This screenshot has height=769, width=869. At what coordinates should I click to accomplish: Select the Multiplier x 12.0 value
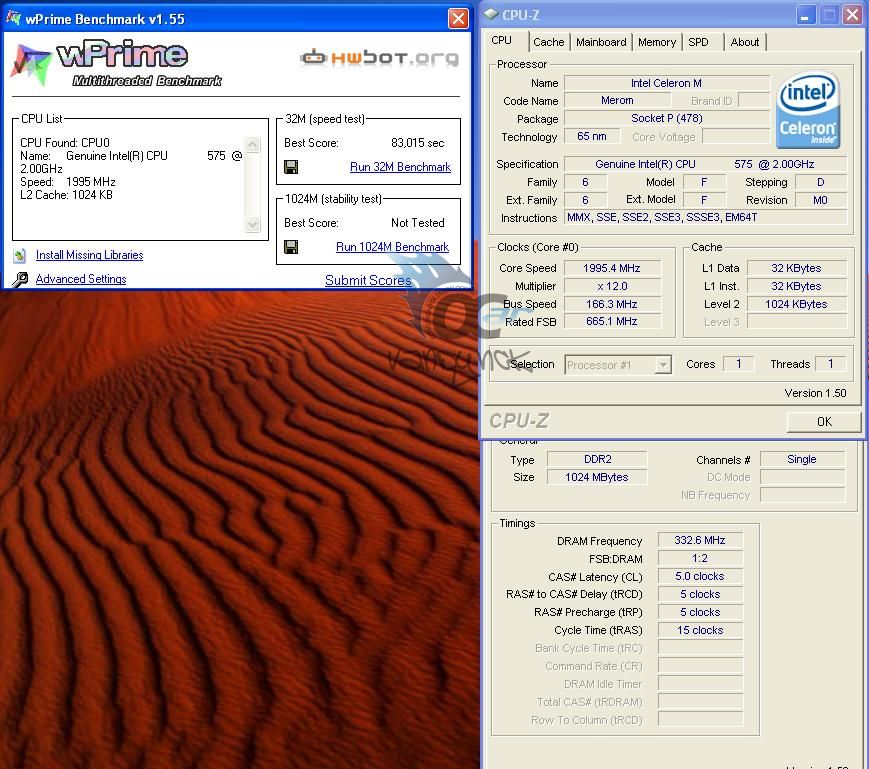[612, 286]
